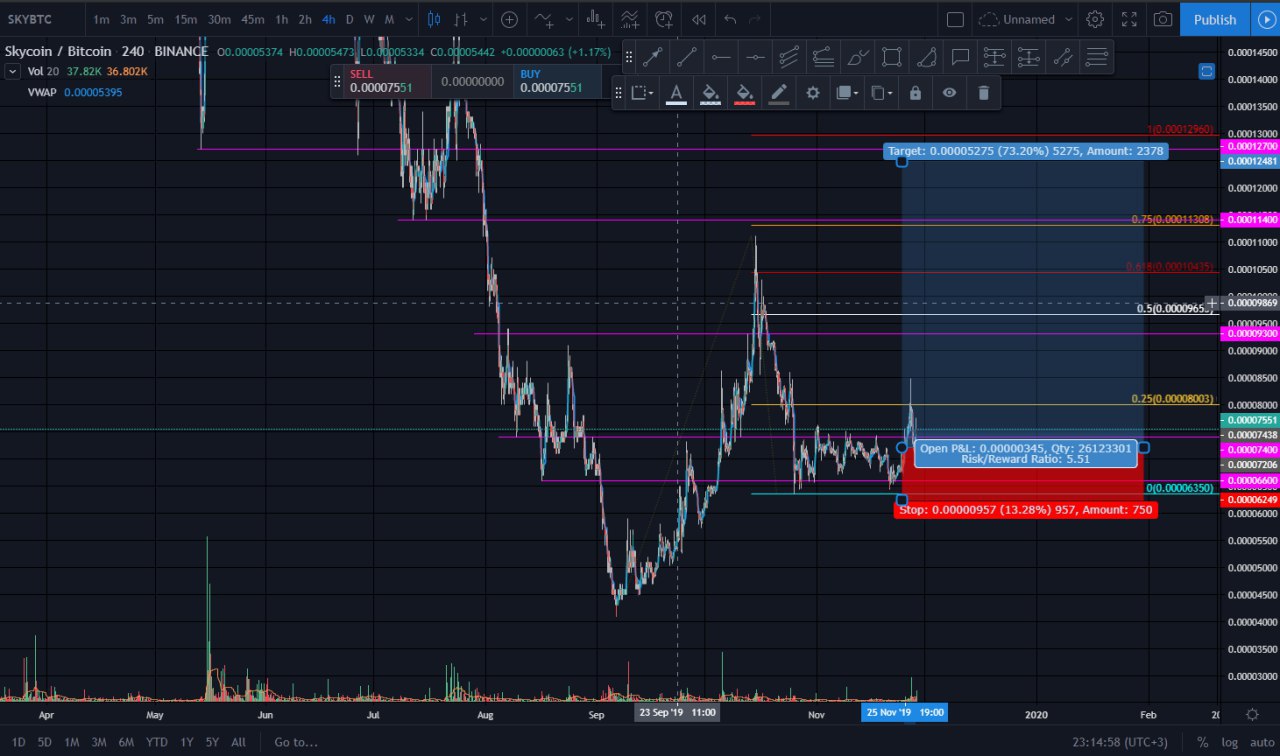
Task: Click the order quantity field 0.00000000
Action: pos(473,81)
